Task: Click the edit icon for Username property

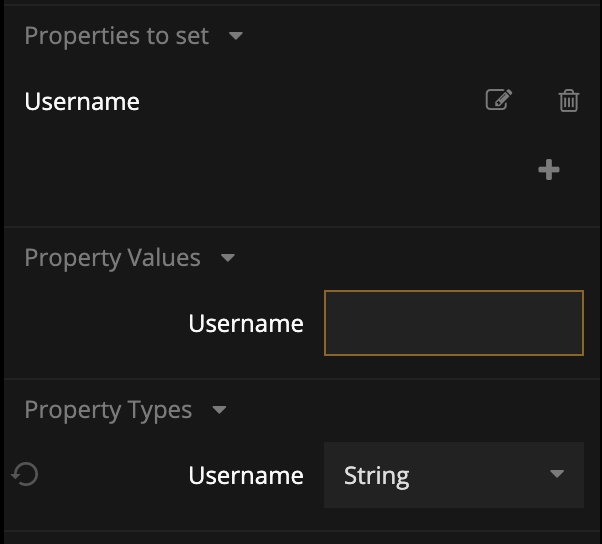Action: [x=498, y=100]
